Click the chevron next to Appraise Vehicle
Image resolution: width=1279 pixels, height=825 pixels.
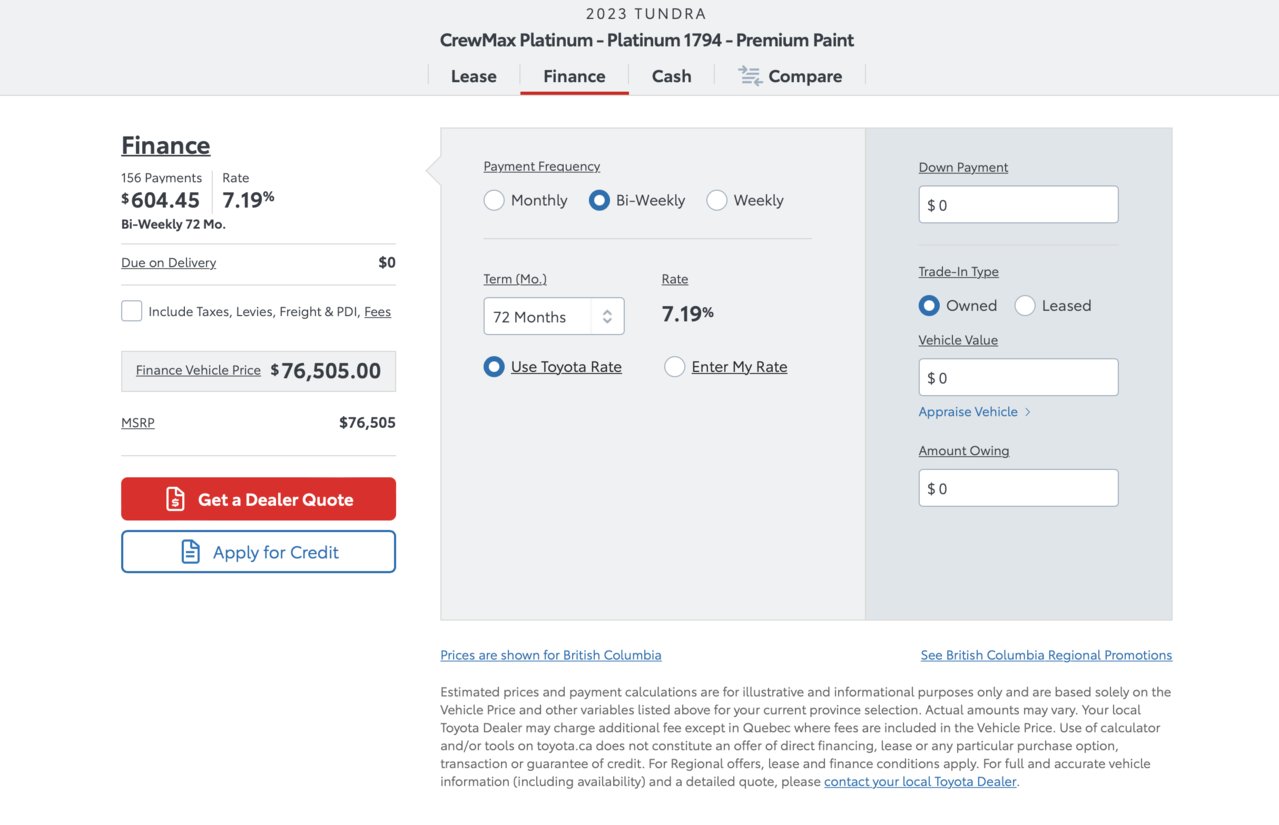[1027, 412]
